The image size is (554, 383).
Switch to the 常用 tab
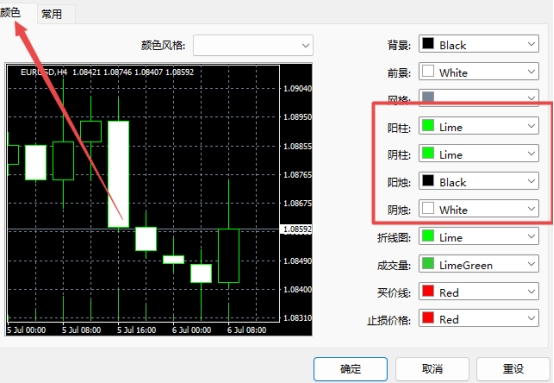coord(52,14)
